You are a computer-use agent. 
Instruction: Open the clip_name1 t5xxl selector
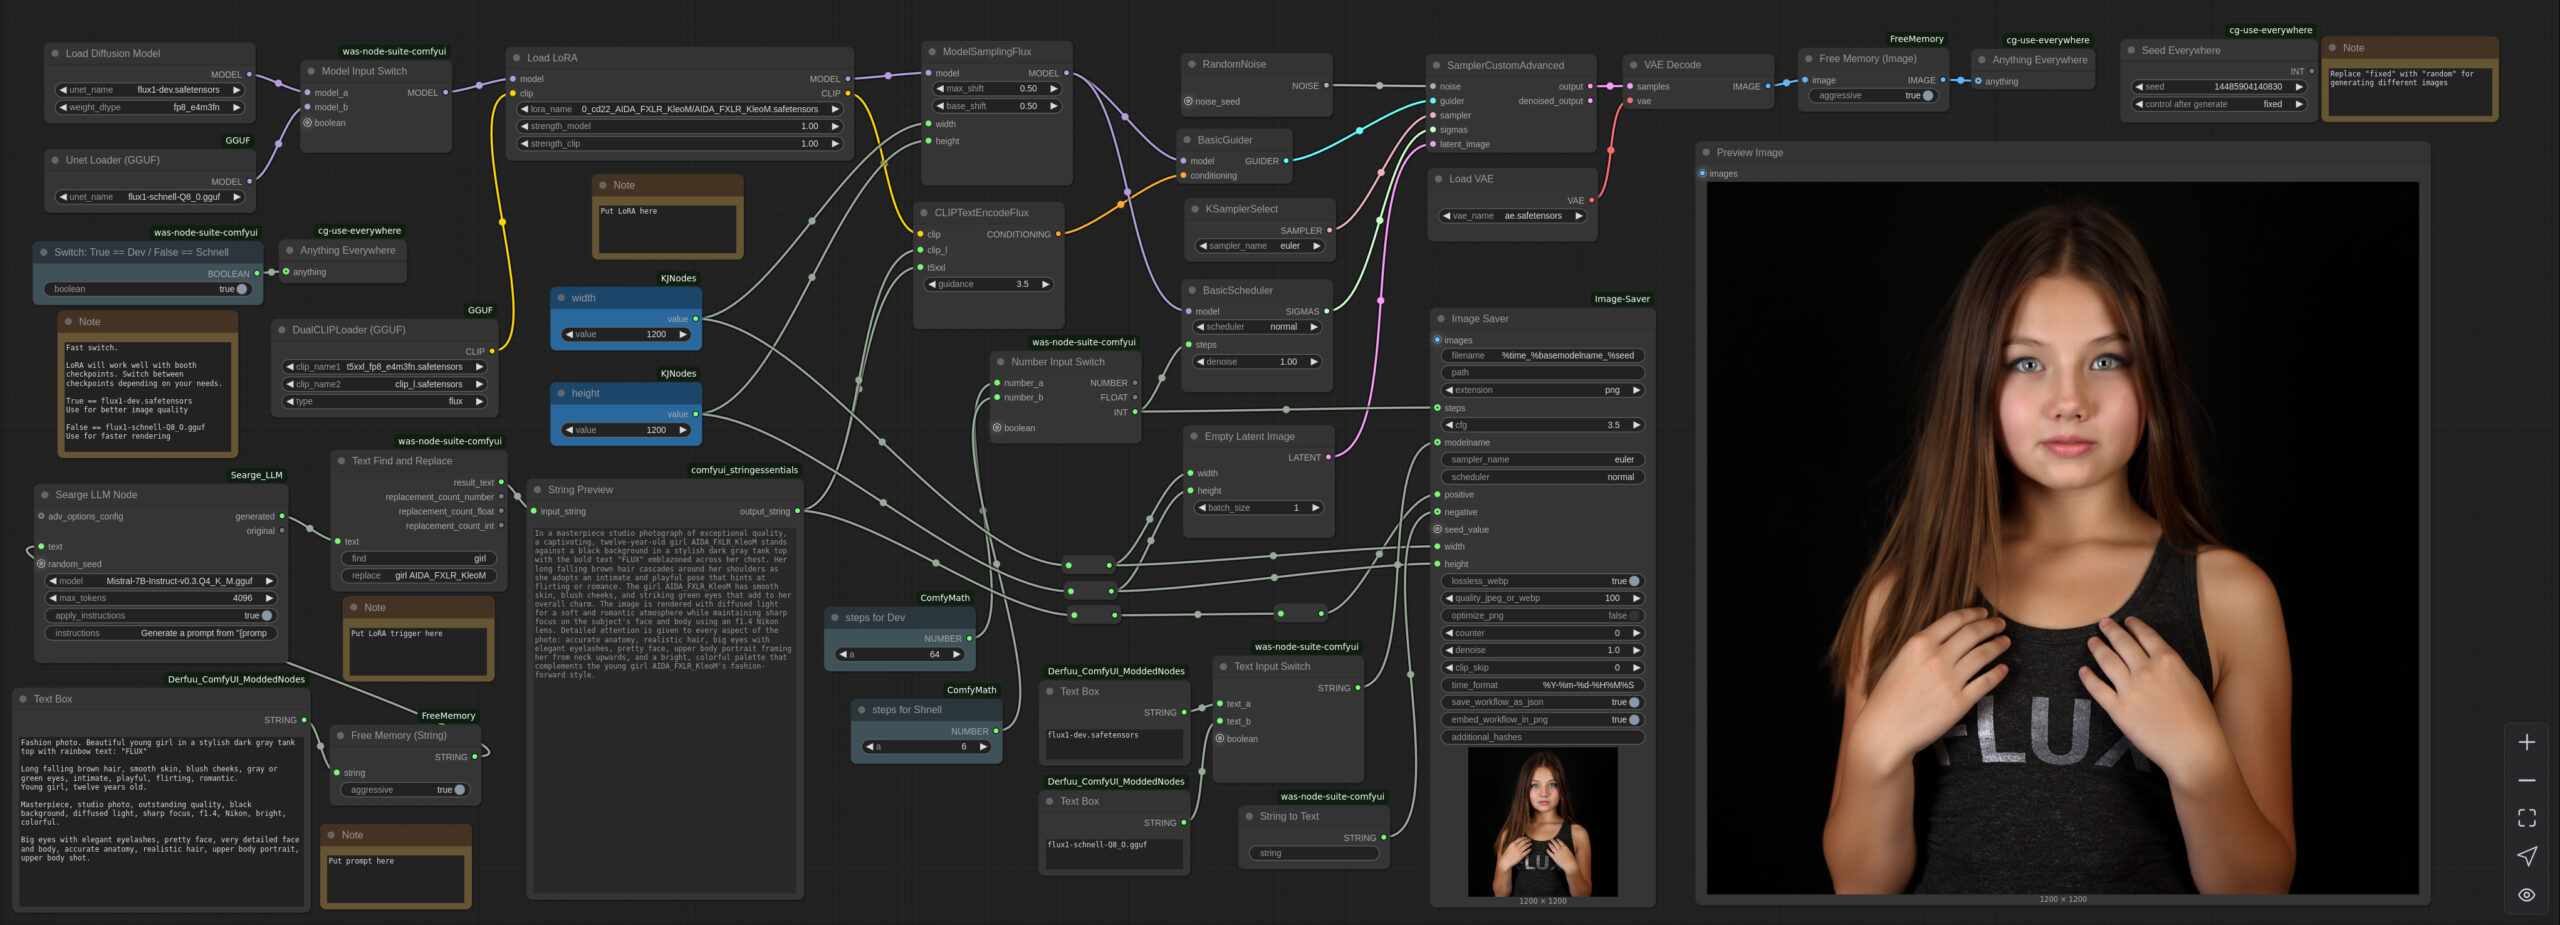[x=384, y=367]
